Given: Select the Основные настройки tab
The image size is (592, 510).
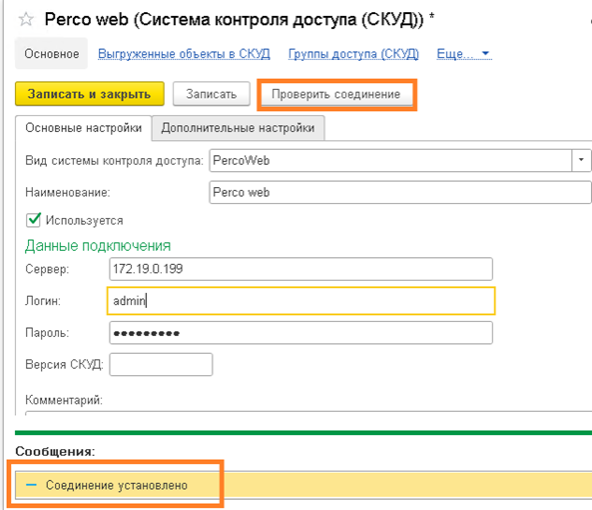Looking at the screenshot, I should [83, 128].
